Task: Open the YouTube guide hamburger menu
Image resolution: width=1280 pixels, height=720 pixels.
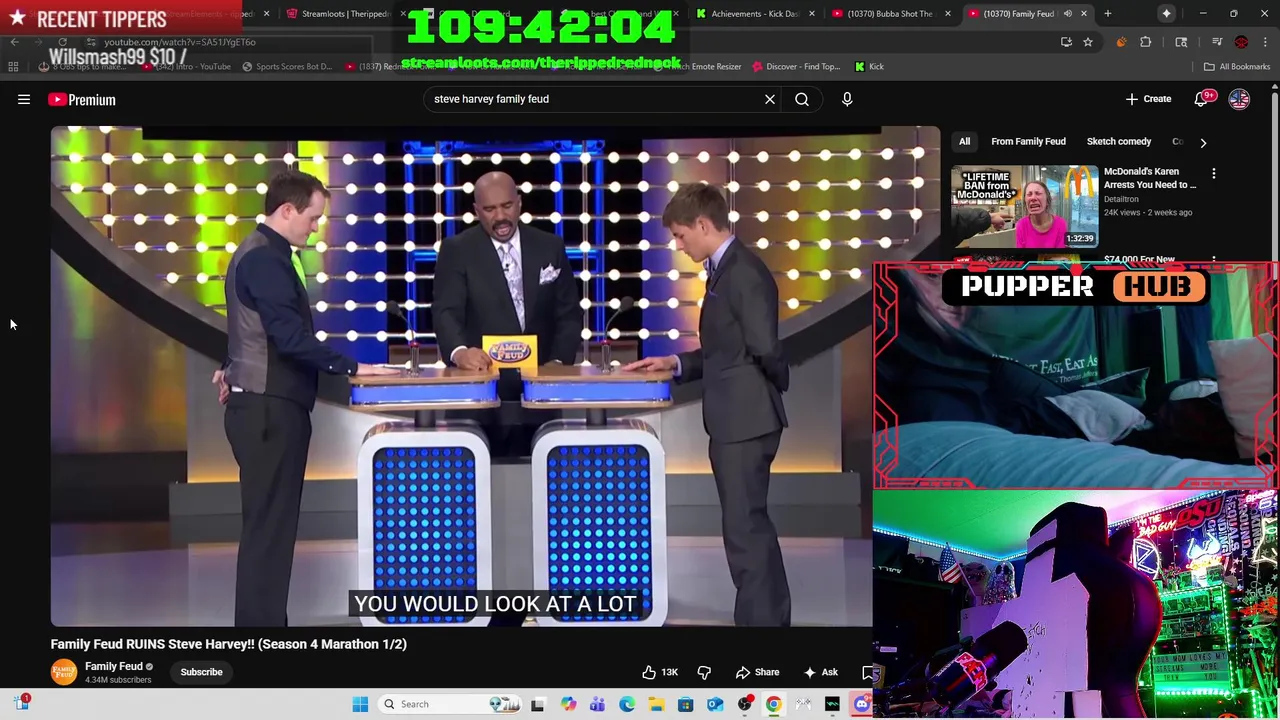Action: click(24, 99)
